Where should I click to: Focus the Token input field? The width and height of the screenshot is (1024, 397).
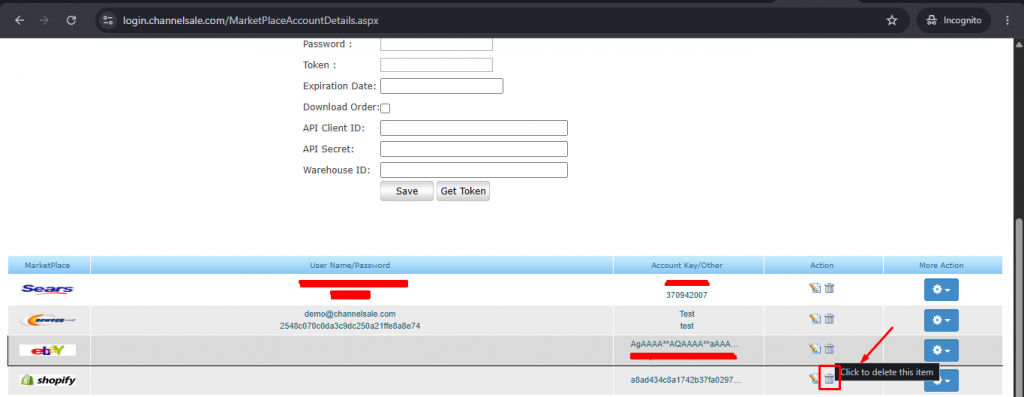tap(436, 65)
